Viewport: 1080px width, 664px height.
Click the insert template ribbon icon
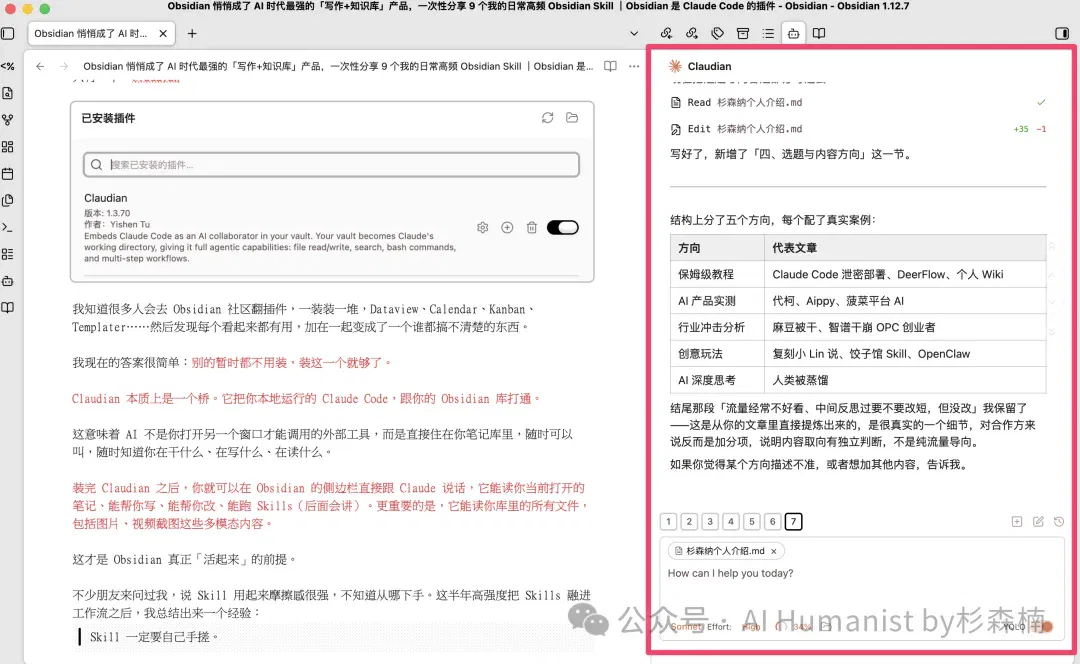point(8,200)
